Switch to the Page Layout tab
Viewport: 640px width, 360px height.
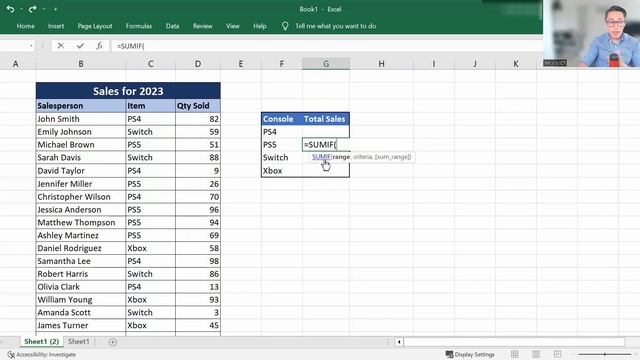pyautogui.click(x=95, y=26)
